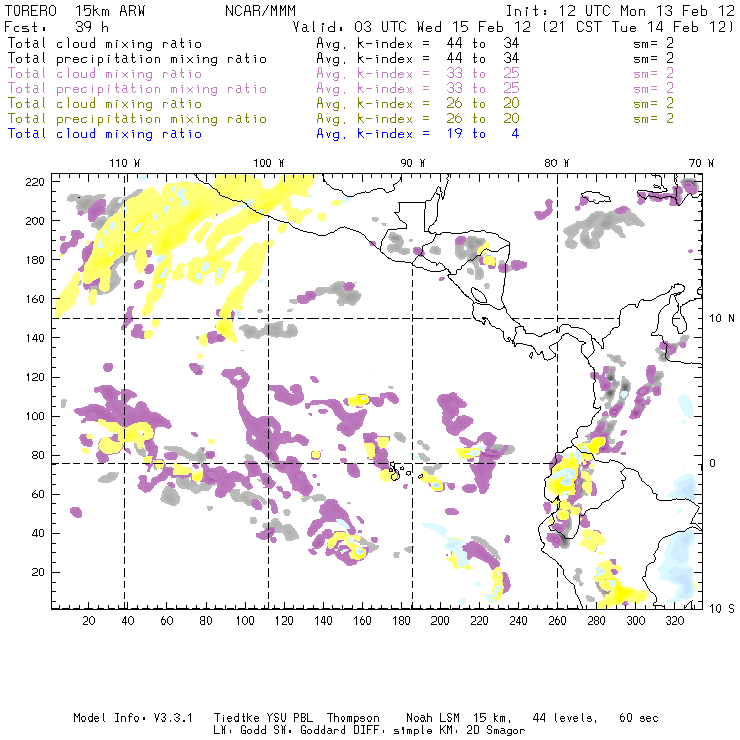Click the '180' tick on the horizontal axis
This screenshot has height=740, width=740.
pyautogui.click(x=401, y=621)
